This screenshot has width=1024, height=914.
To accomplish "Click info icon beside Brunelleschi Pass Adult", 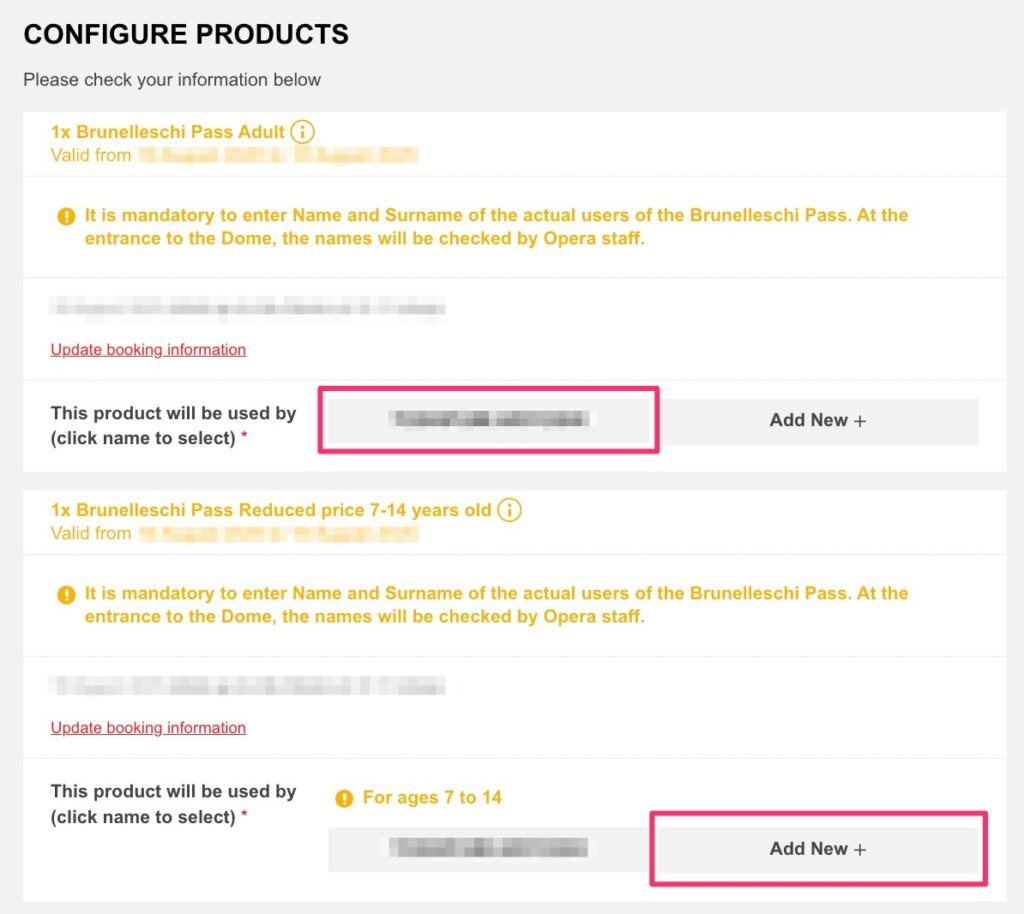I will click(x=302, y=132).
